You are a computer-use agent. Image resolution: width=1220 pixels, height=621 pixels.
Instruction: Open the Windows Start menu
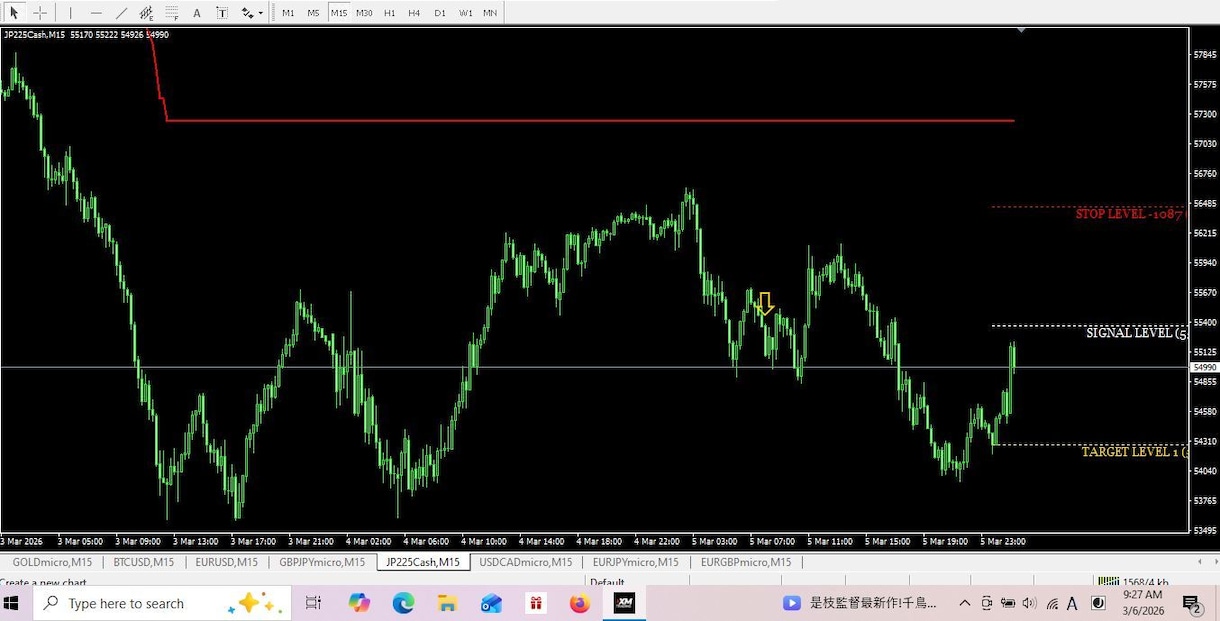click(x=12, y=603)
